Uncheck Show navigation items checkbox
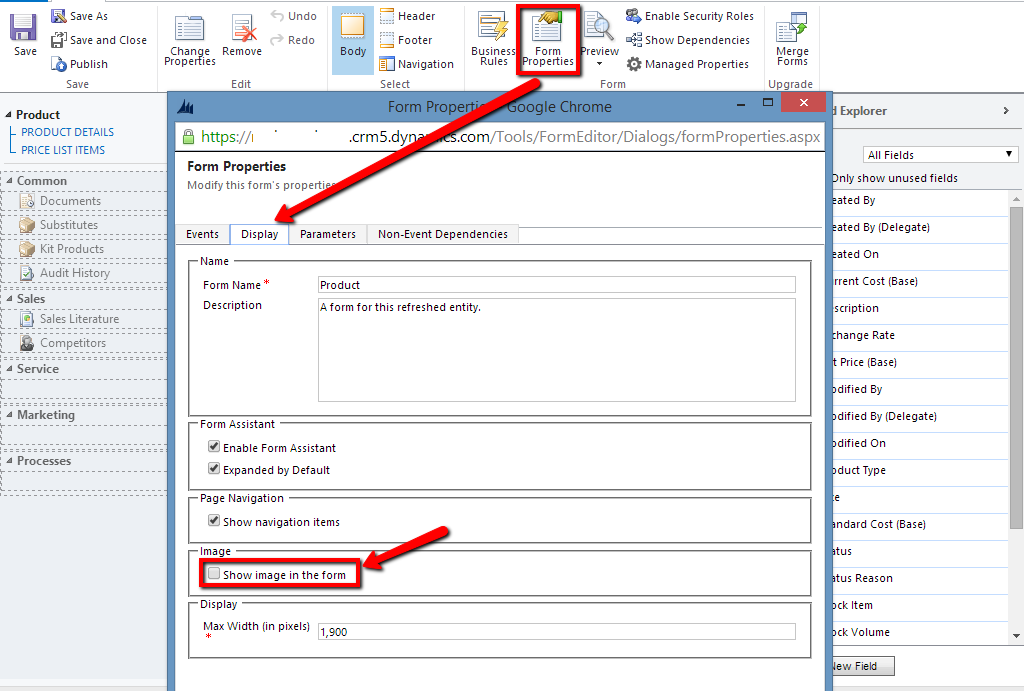Viewport: 1024px width, 691px height. click(x=214, y=521)
